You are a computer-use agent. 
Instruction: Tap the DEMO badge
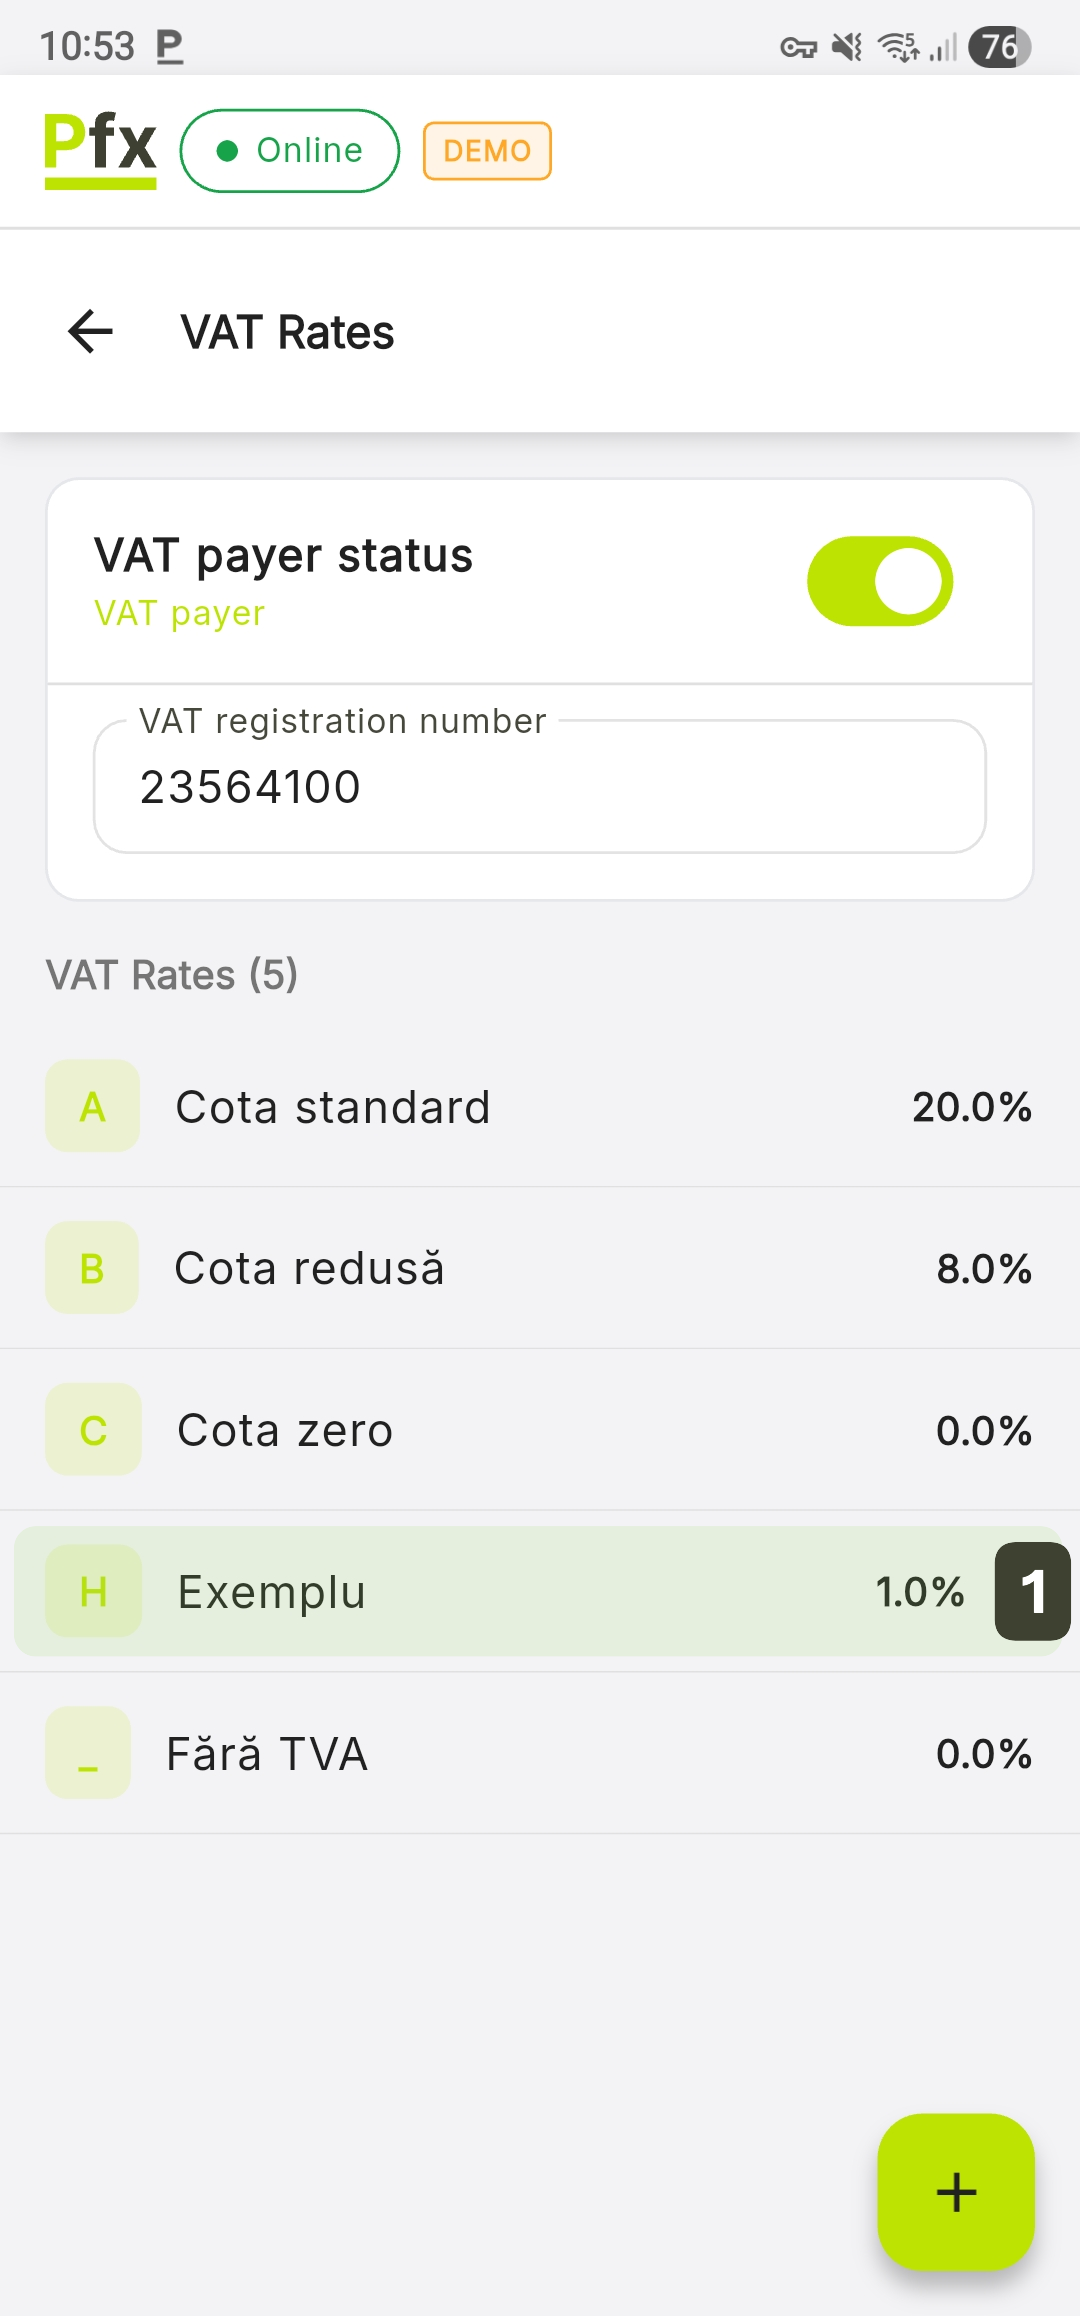pos(487,151)
